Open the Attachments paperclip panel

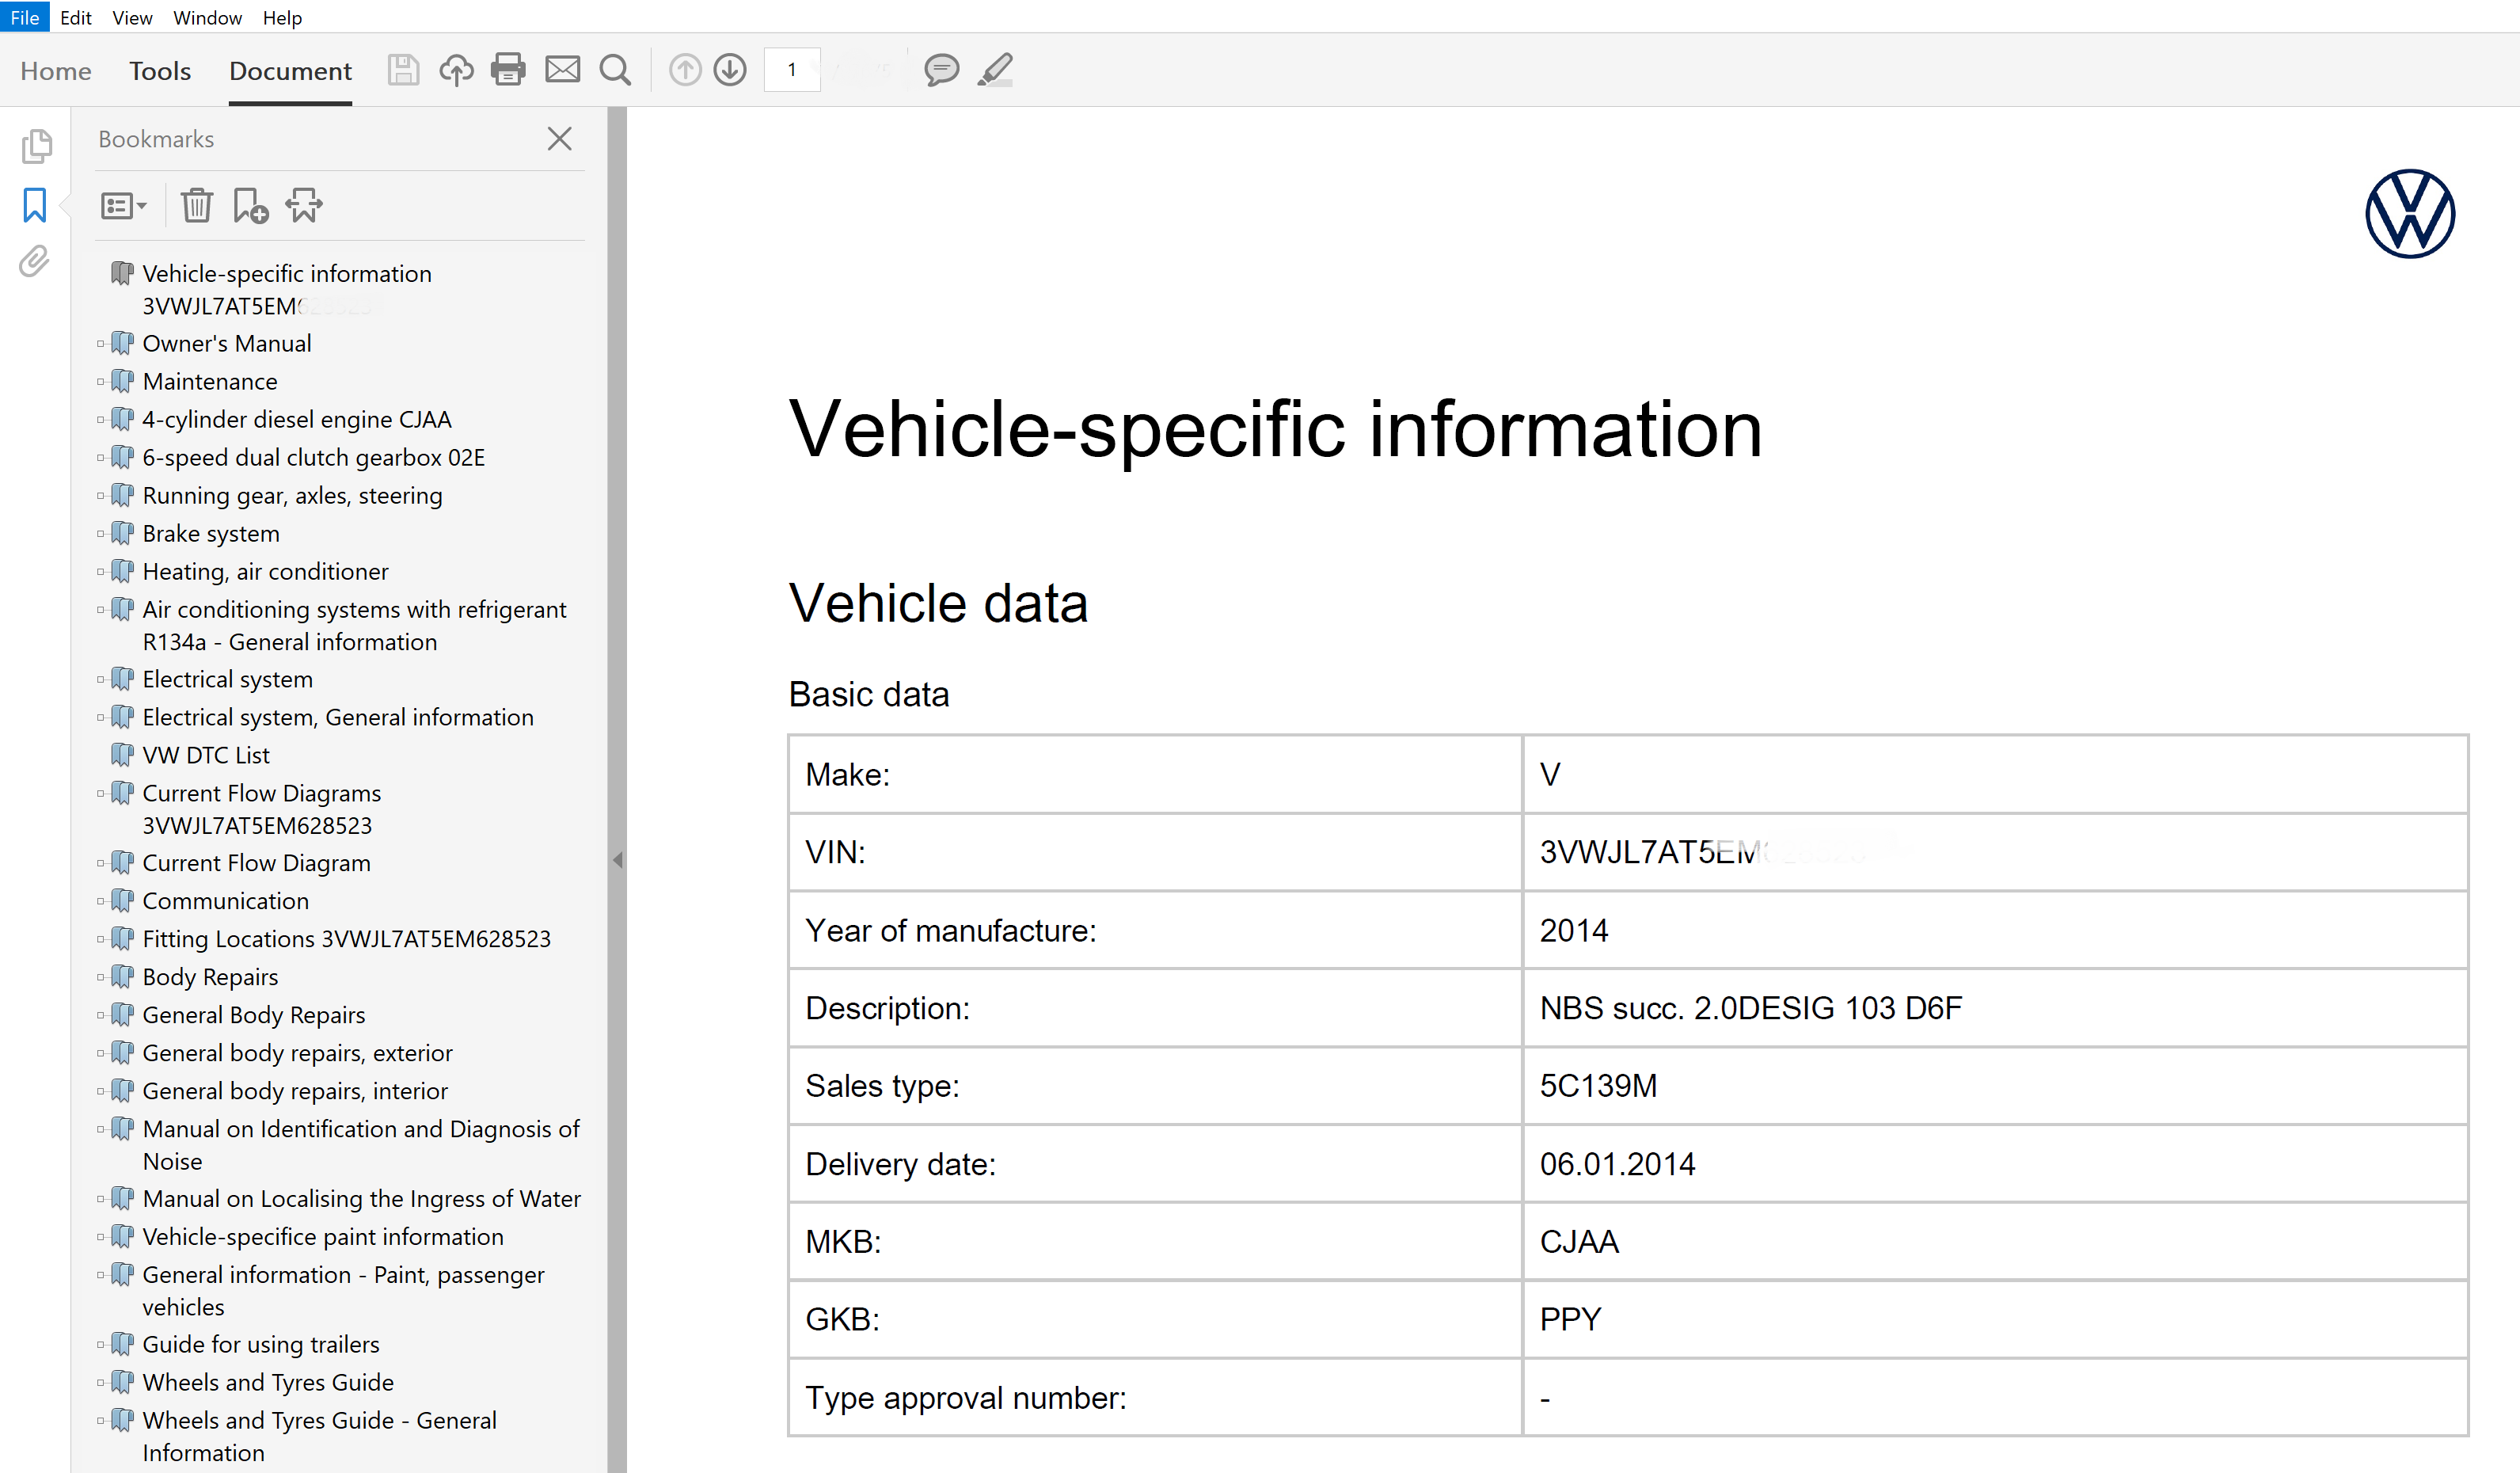pos(35,262)
